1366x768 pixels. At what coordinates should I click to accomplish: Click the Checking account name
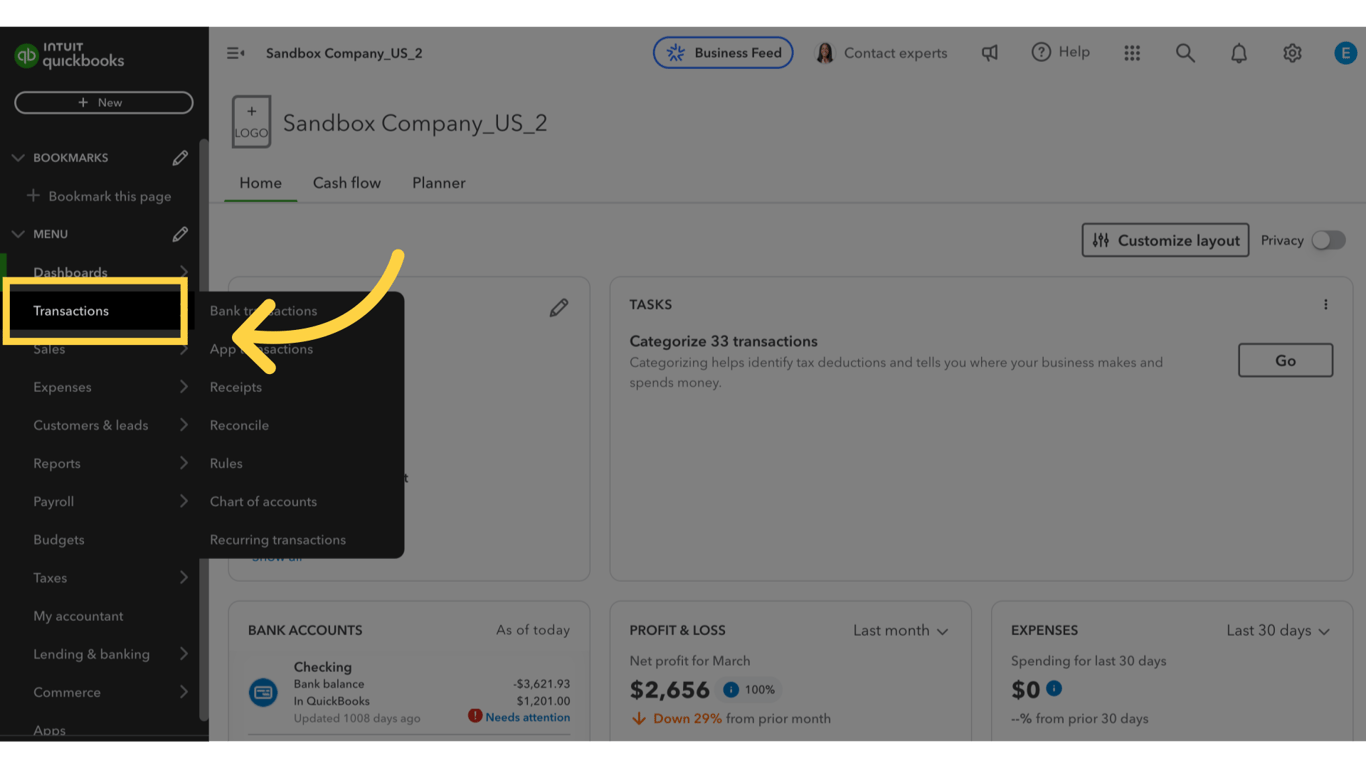click(322, 667)
